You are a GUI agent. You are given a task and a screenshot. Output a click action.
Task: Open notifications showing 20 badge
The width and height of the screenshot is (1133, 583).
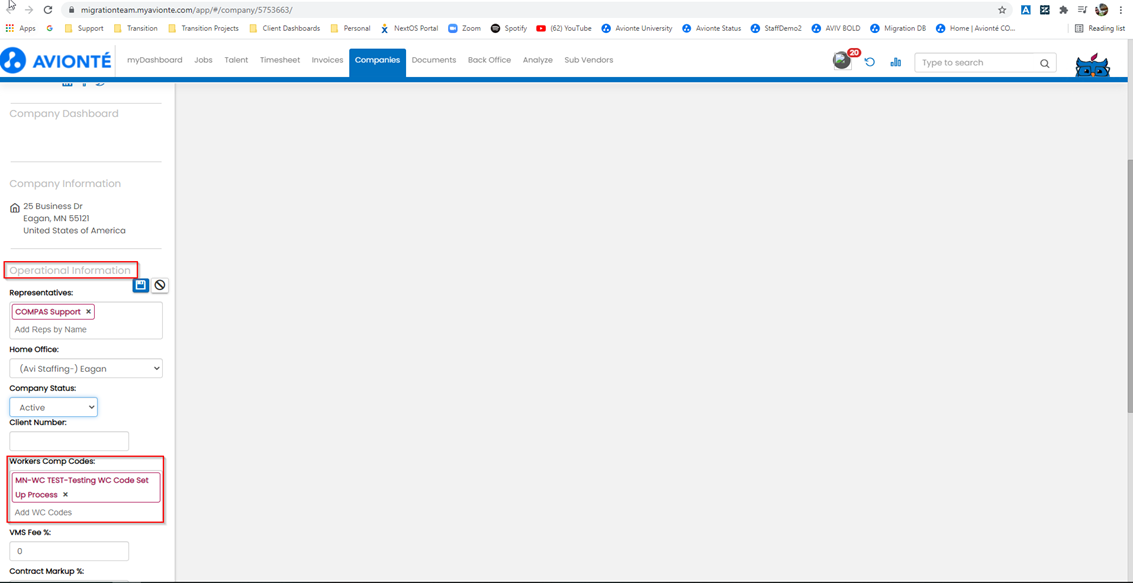[x=842, y=61]
